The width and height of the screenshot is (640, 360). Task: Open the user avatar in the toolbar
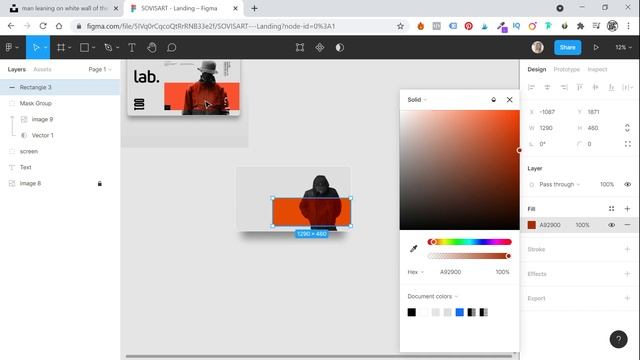point(538,47)
